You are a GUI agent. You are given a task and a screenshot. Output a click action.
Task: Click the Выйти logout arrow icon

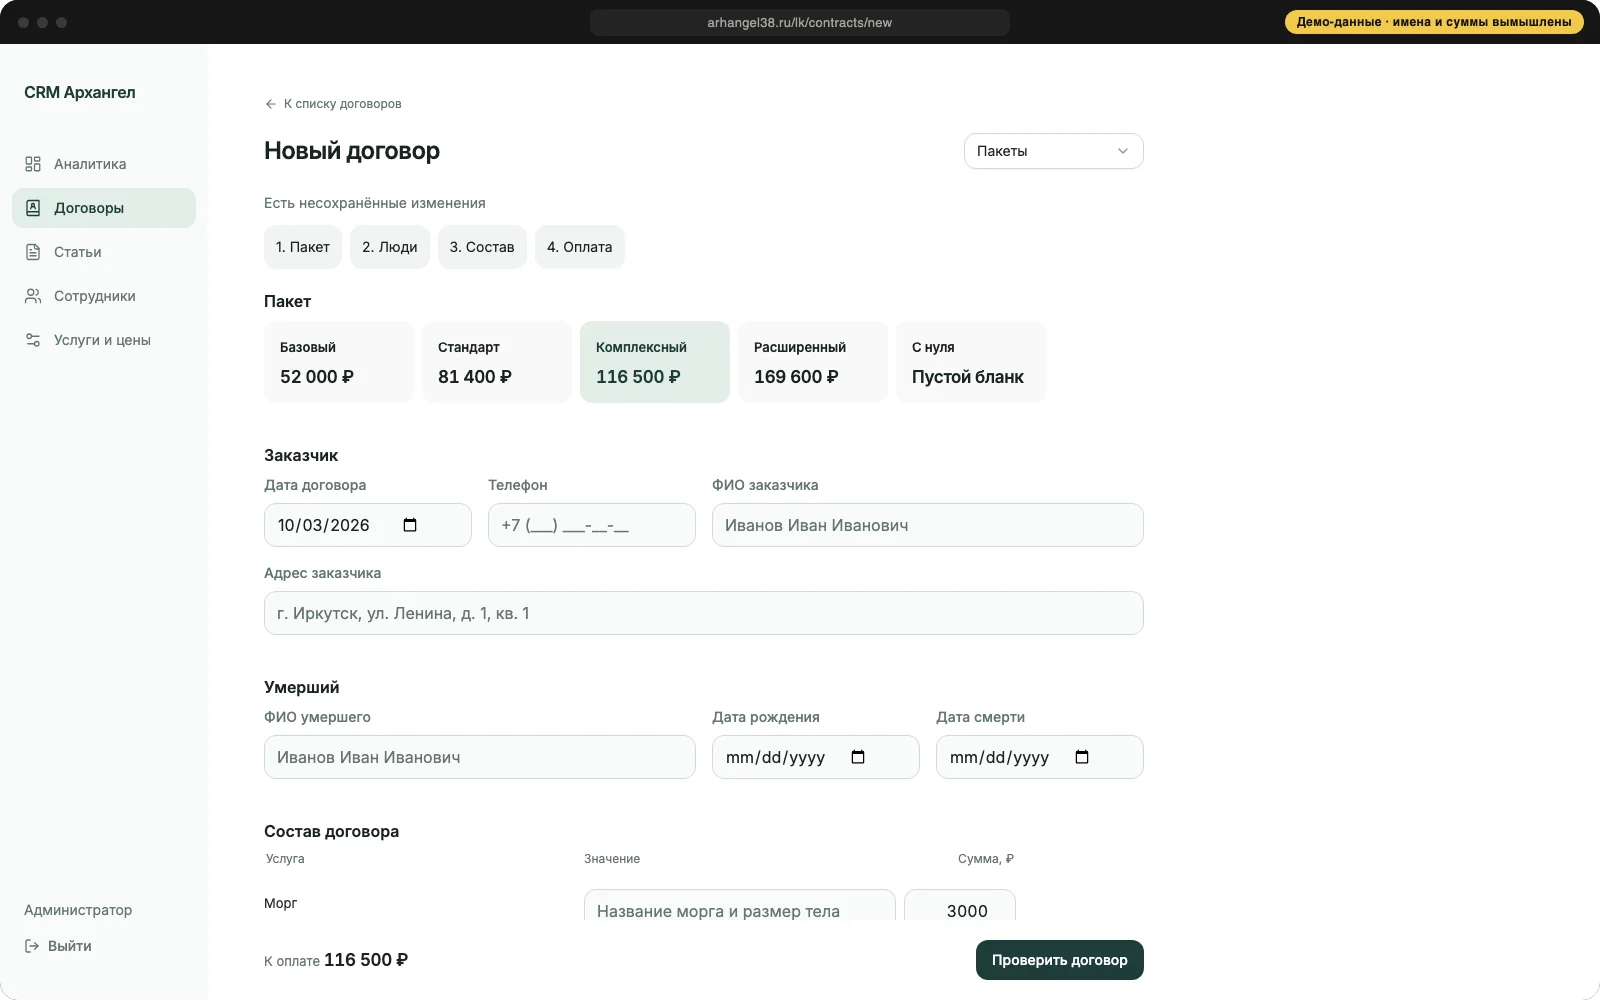tap(32, 946)
